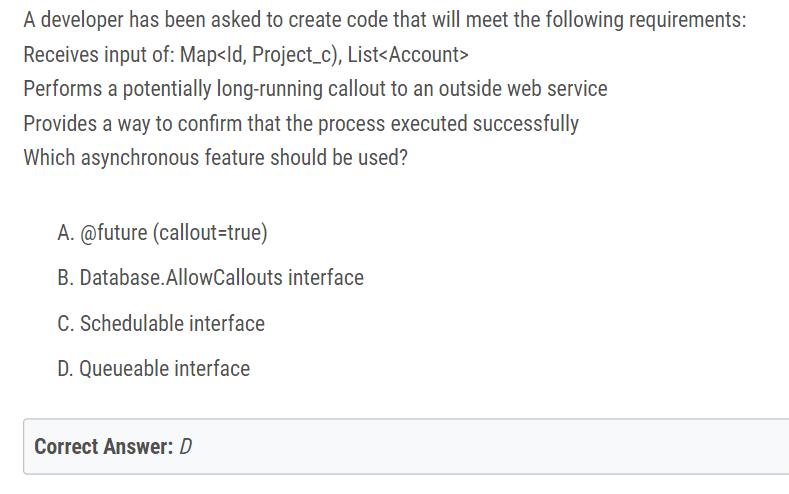The width and height of the screenshot is (789, 494).
Task: Click the line about long-running callout
Action: (315, 89)
